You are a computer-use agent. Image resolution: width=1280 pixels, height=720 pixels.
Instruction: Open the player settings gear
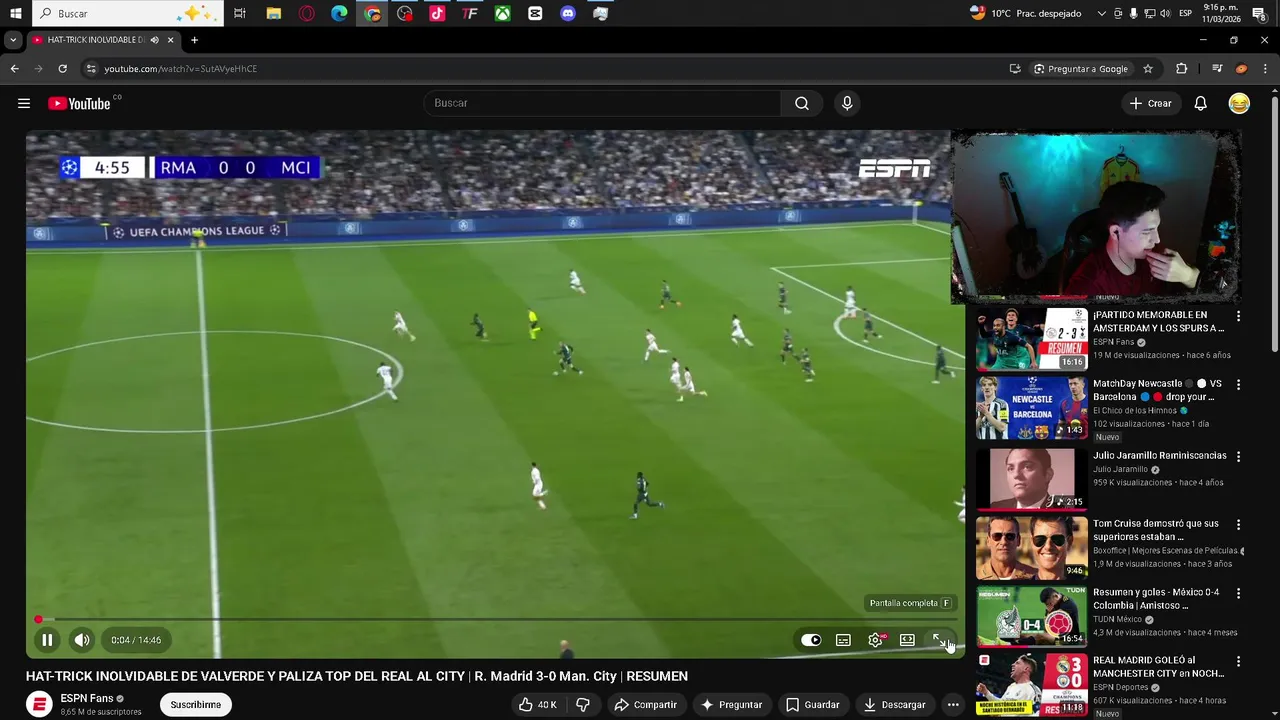tap(875, 640)
